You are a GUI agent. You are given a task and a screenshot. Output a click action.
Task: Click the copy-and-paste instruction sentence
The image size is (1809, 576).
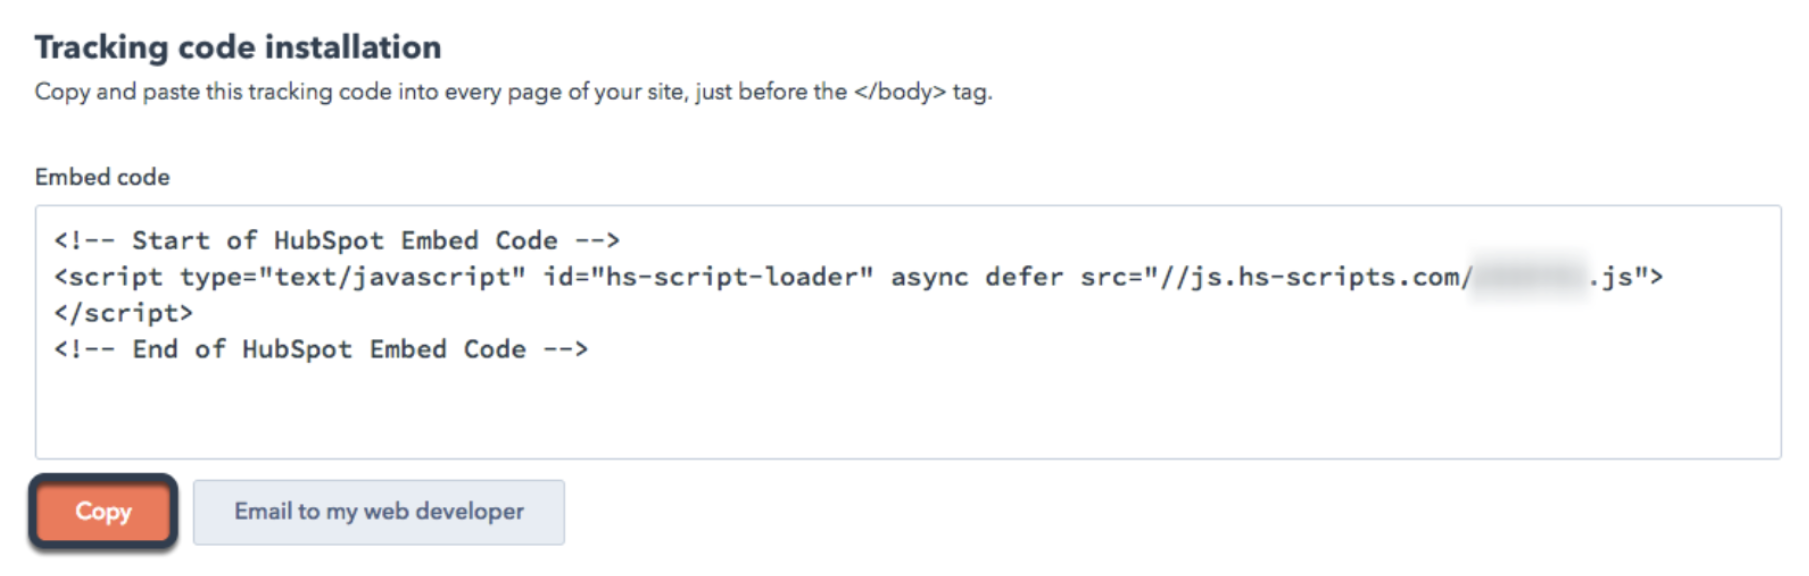click(x=440, y=92)
